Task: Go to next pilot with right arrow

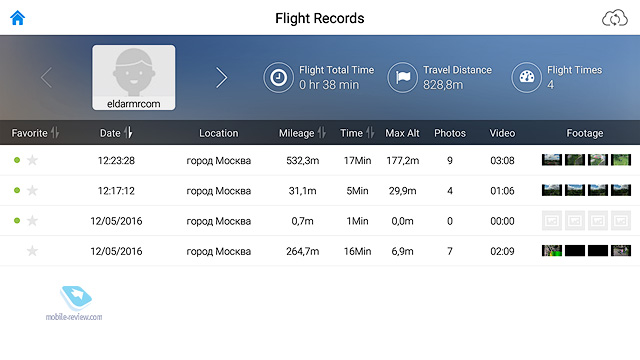Action: pos(221,78)
